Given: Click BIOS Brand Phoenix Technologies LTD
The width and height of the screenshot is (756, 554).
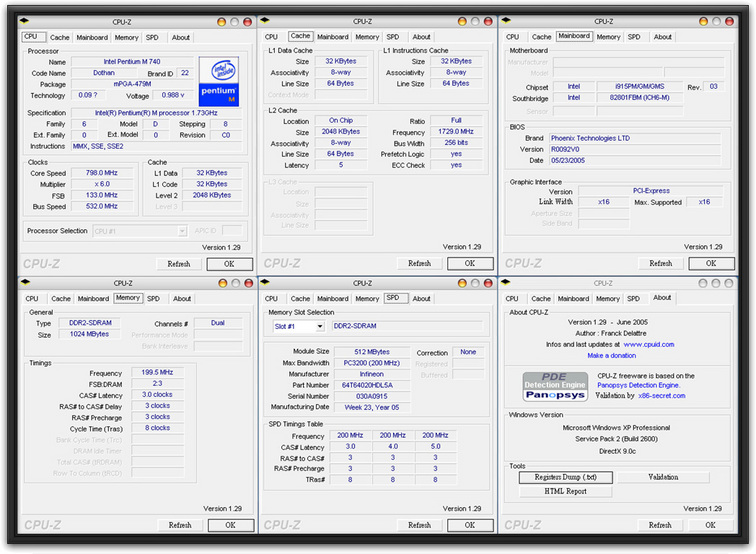Looking at the screenshot, I should 635,138.
